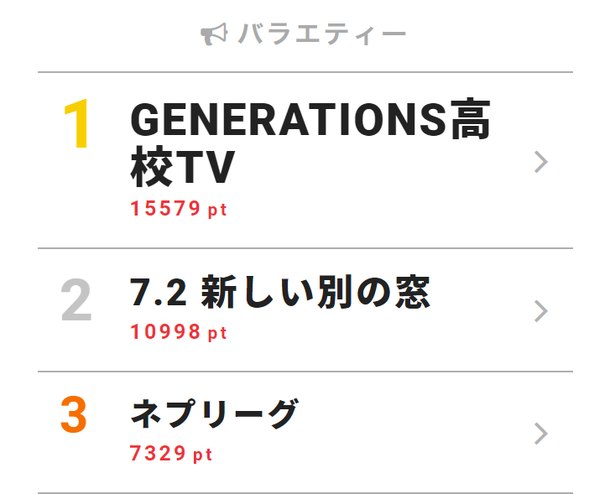This screenshot has height=495, width=615.
Task: Click the pt label after 7329
Action: coord(203,455)
